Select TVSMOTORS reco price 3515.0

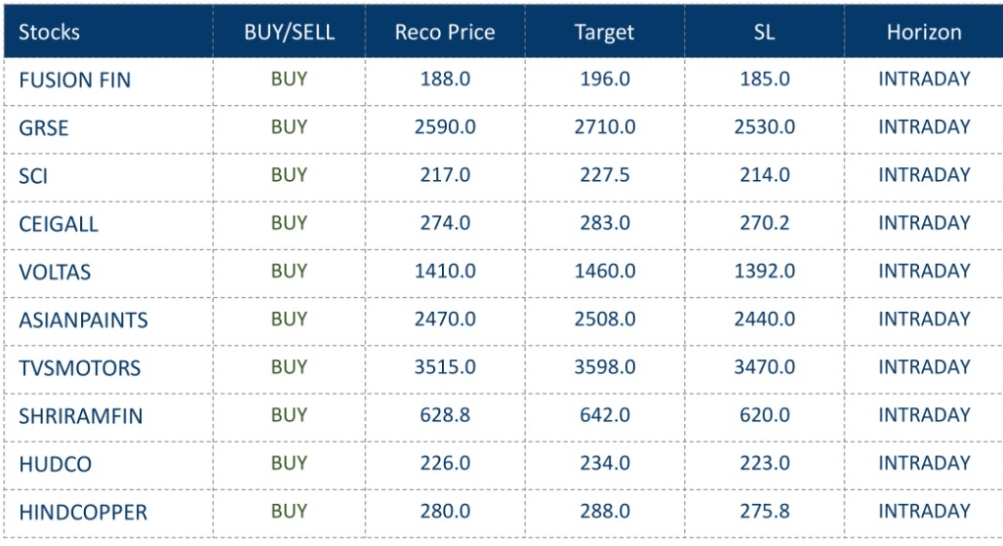click(444, 367)
